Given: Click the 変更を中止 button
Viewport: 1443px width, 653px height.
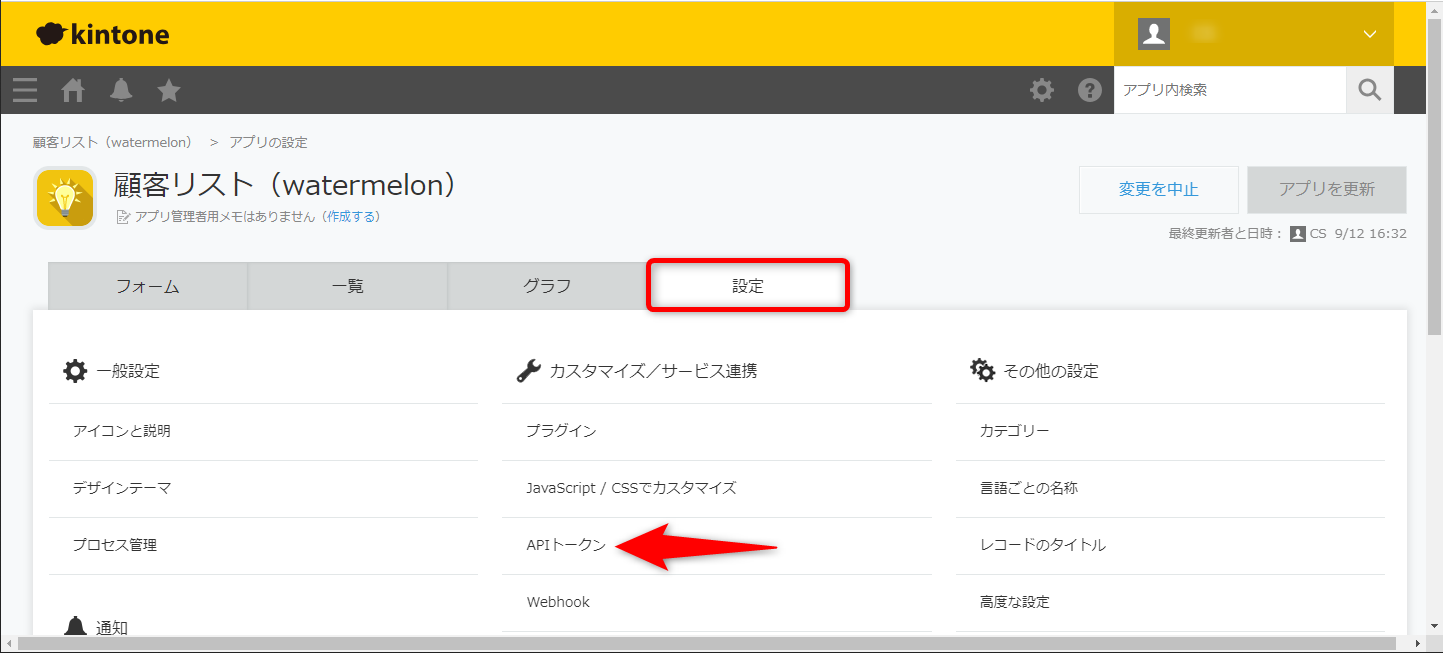Looking at the screenshot, I should pyautogui.click(x=1158, y=190).
